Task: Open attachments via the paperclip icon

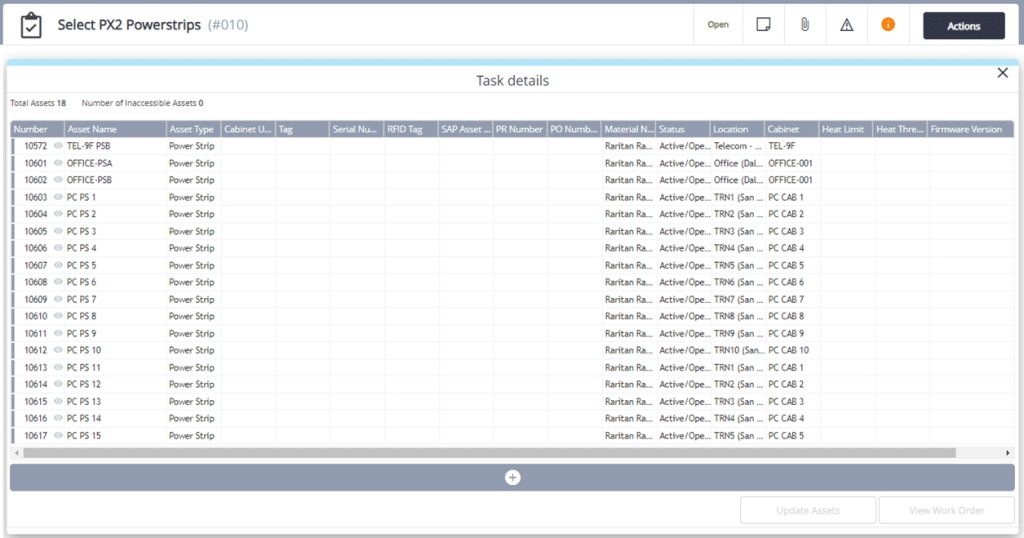Action: 805,25
